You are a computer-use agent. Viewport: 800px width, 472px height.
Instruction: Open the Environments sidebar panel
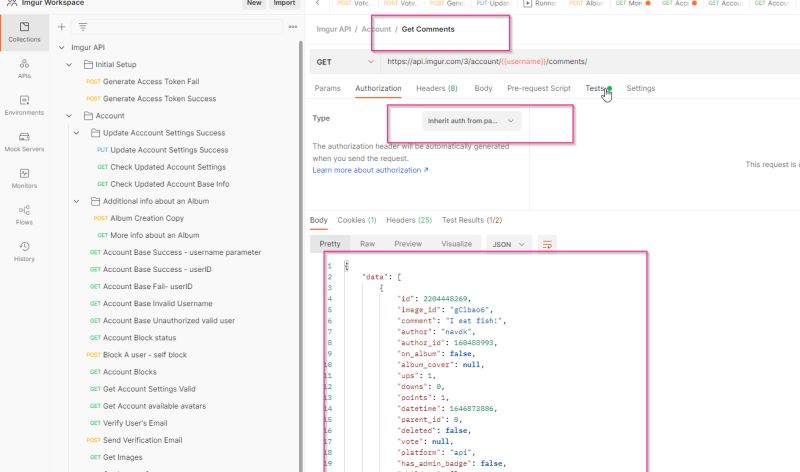coord(24,106)
